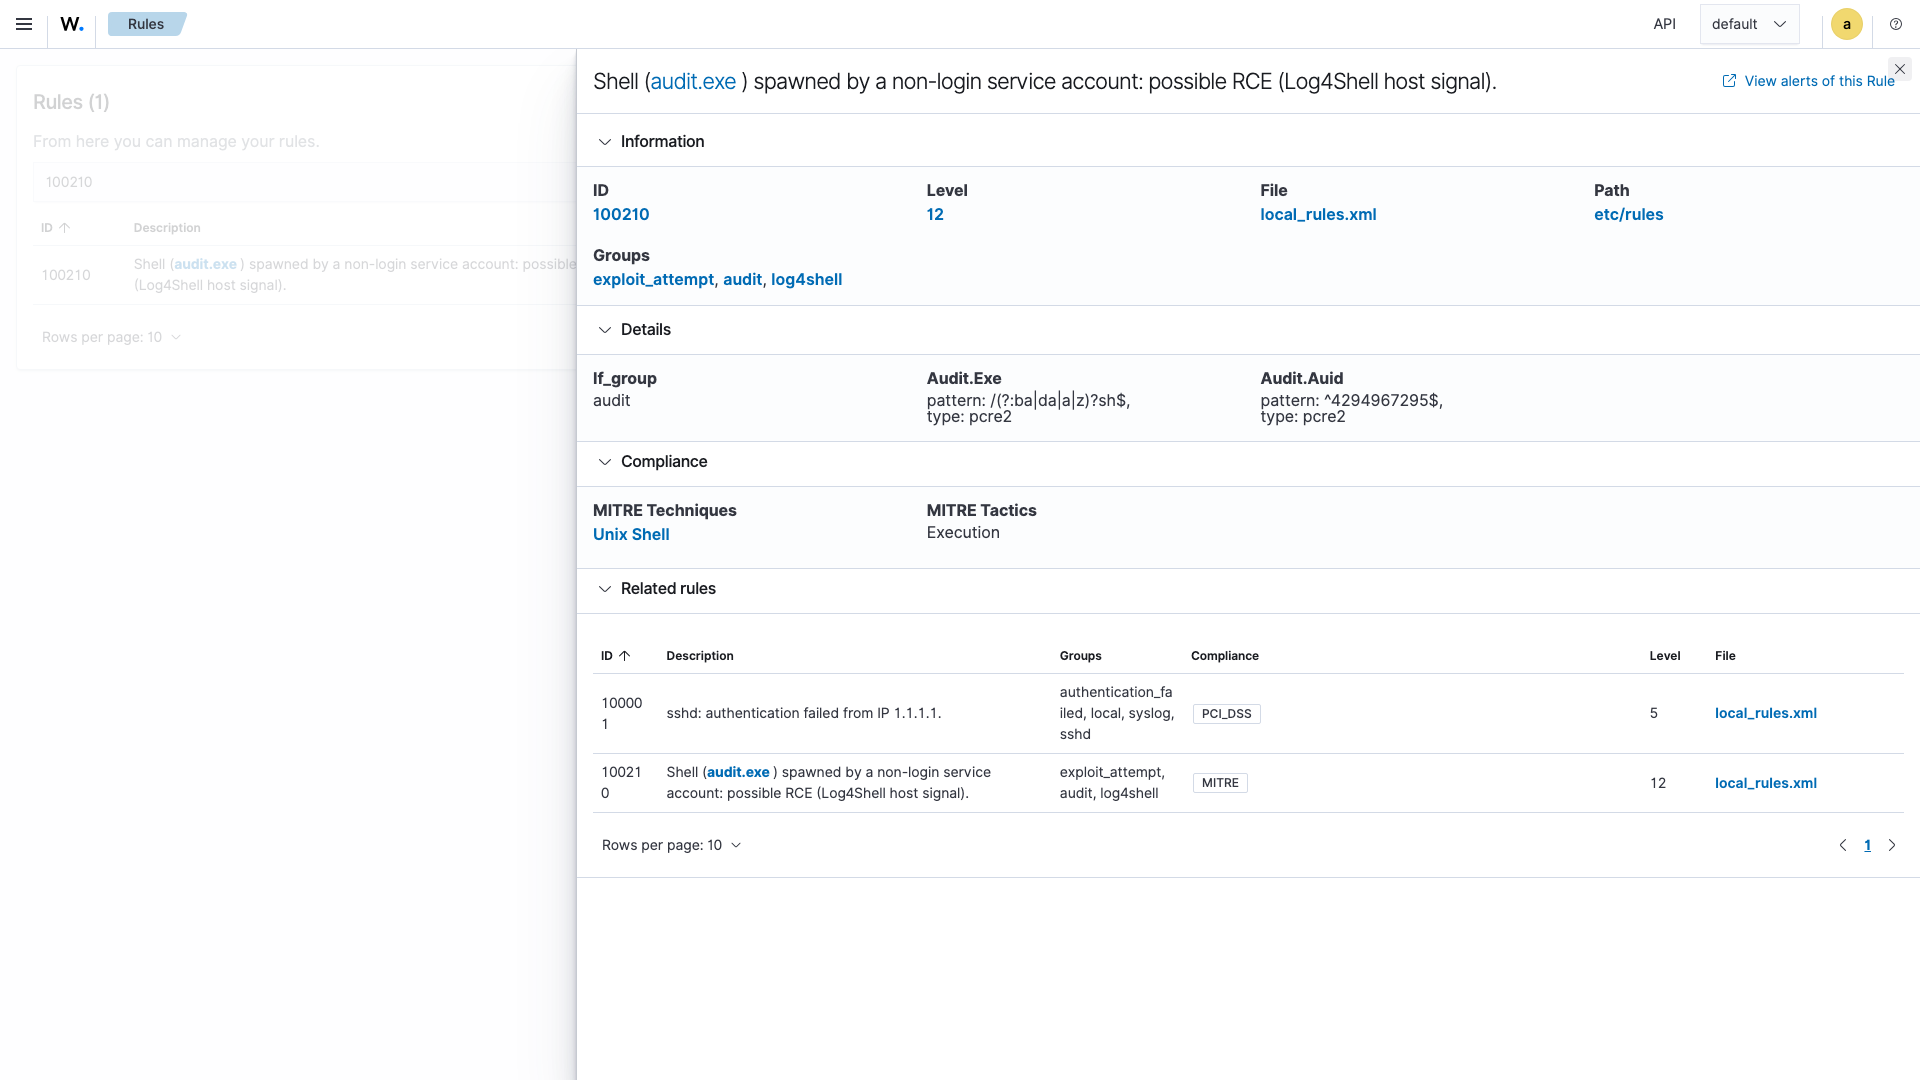Image resolution: width=1920 pixels, height=1080 pixels.
Task: Open the help icon in header
Action: point(1896,24)
